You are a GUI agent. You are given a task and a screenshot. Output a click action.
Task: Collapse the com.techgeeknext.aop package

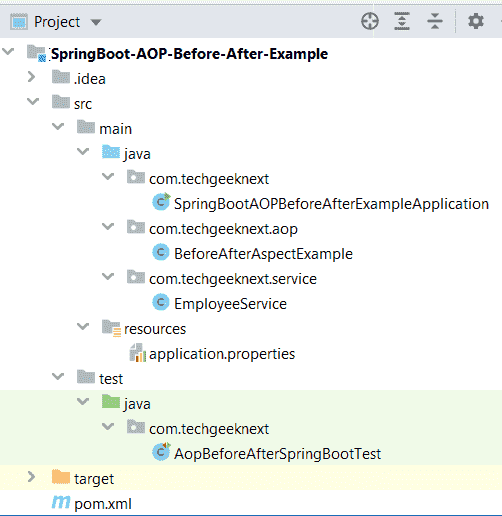pyautogui.click(x=108, y=227)
